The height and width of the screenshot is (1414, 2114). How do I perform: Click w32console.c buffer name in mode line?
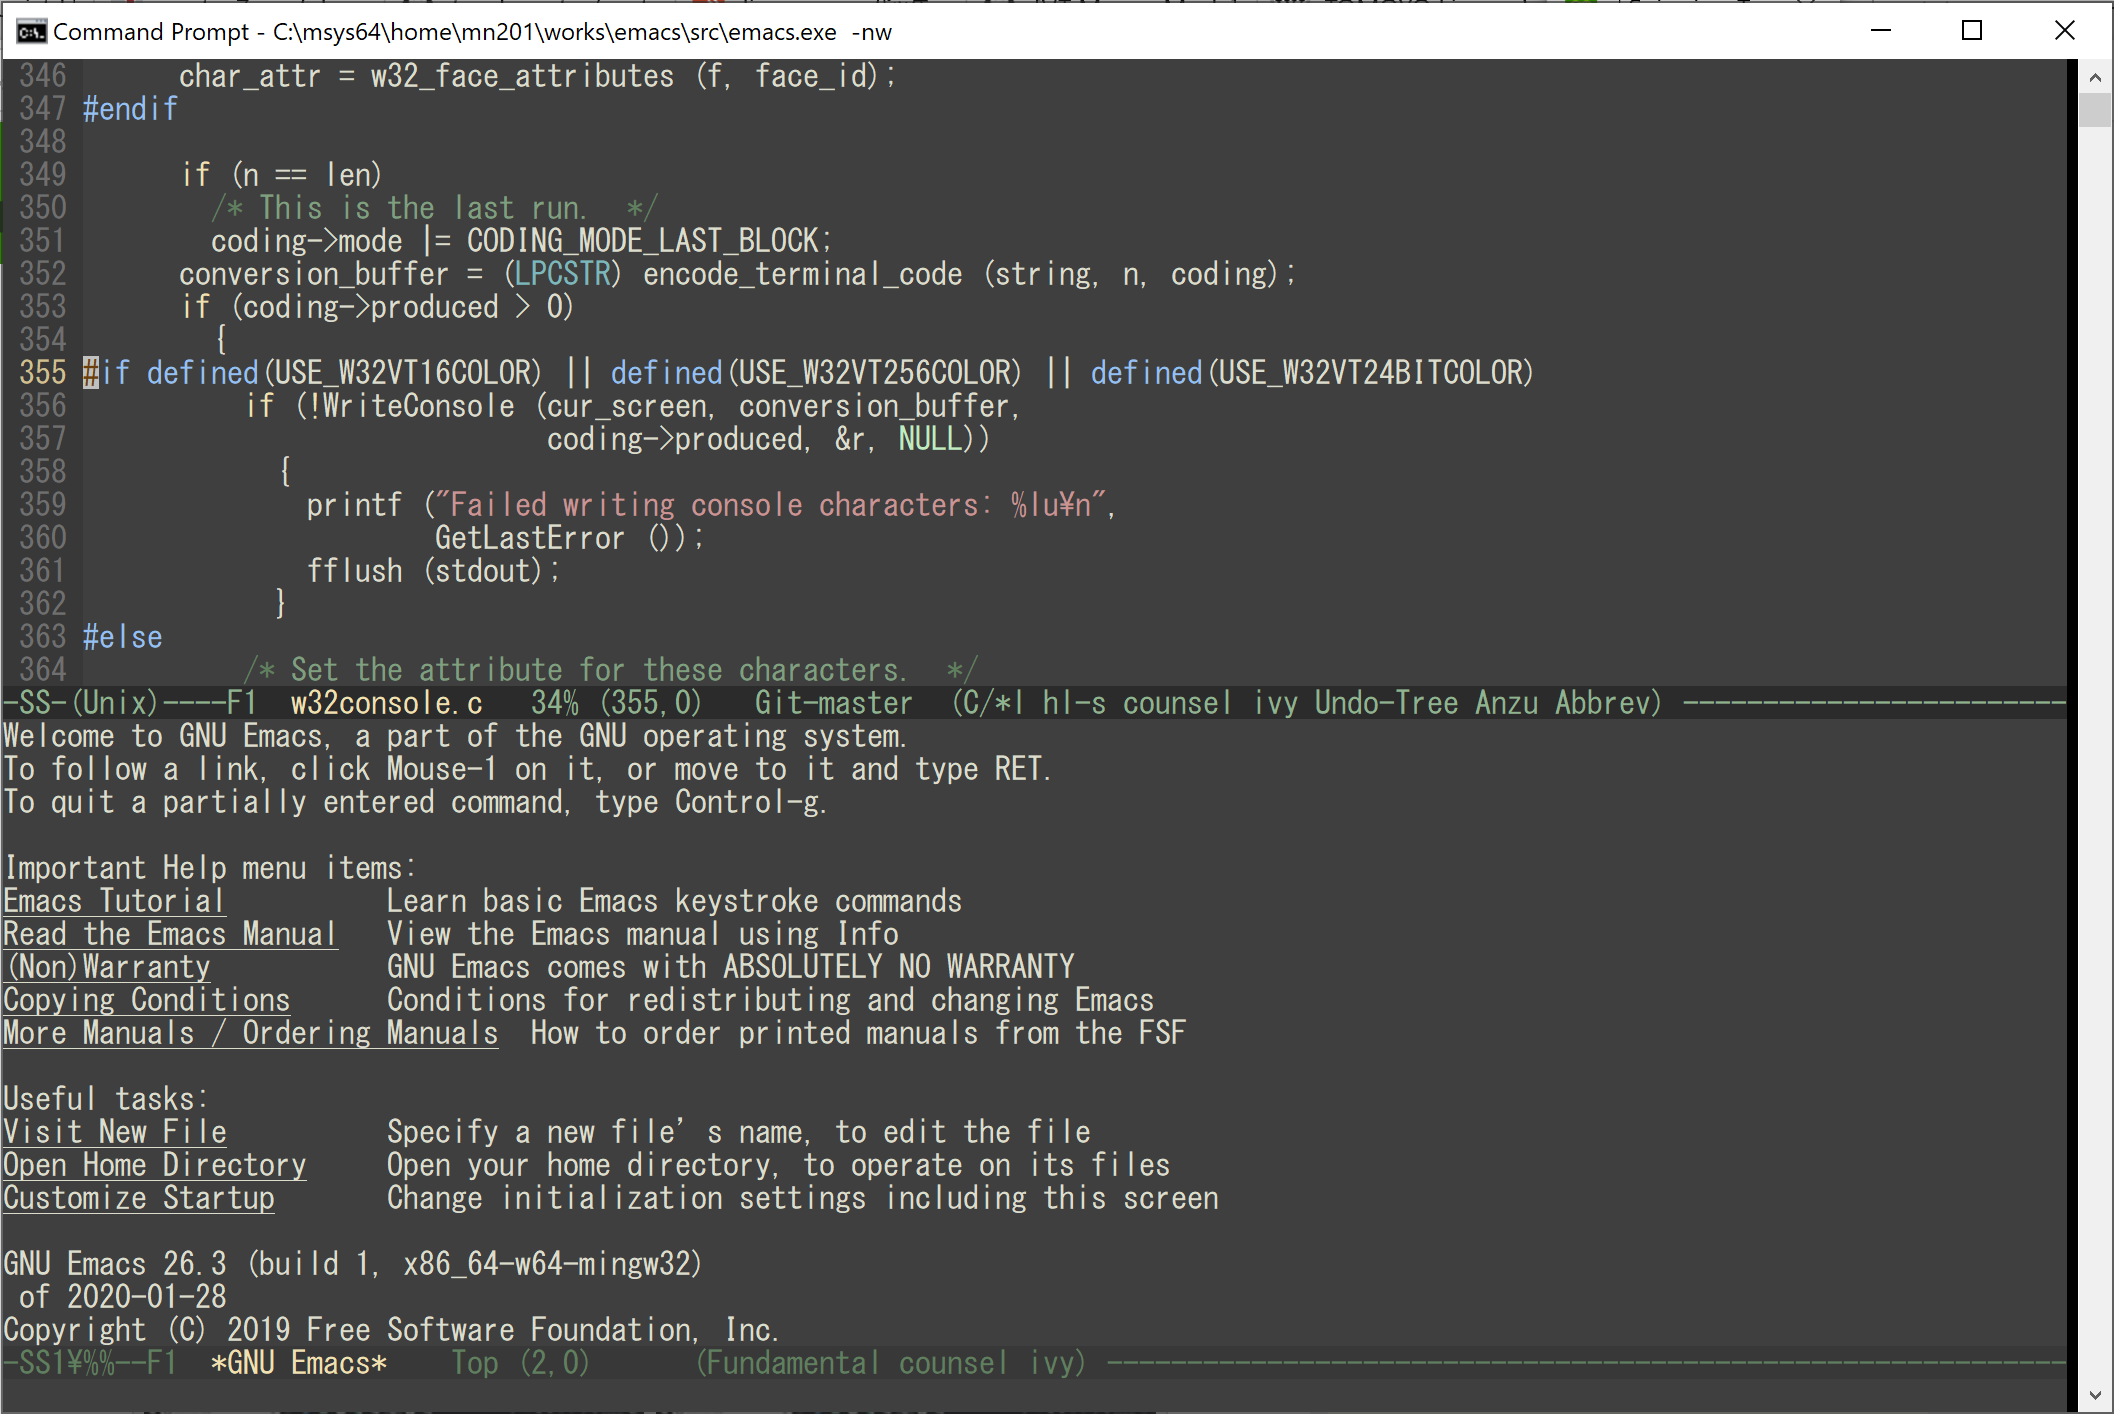coord(387,703)
